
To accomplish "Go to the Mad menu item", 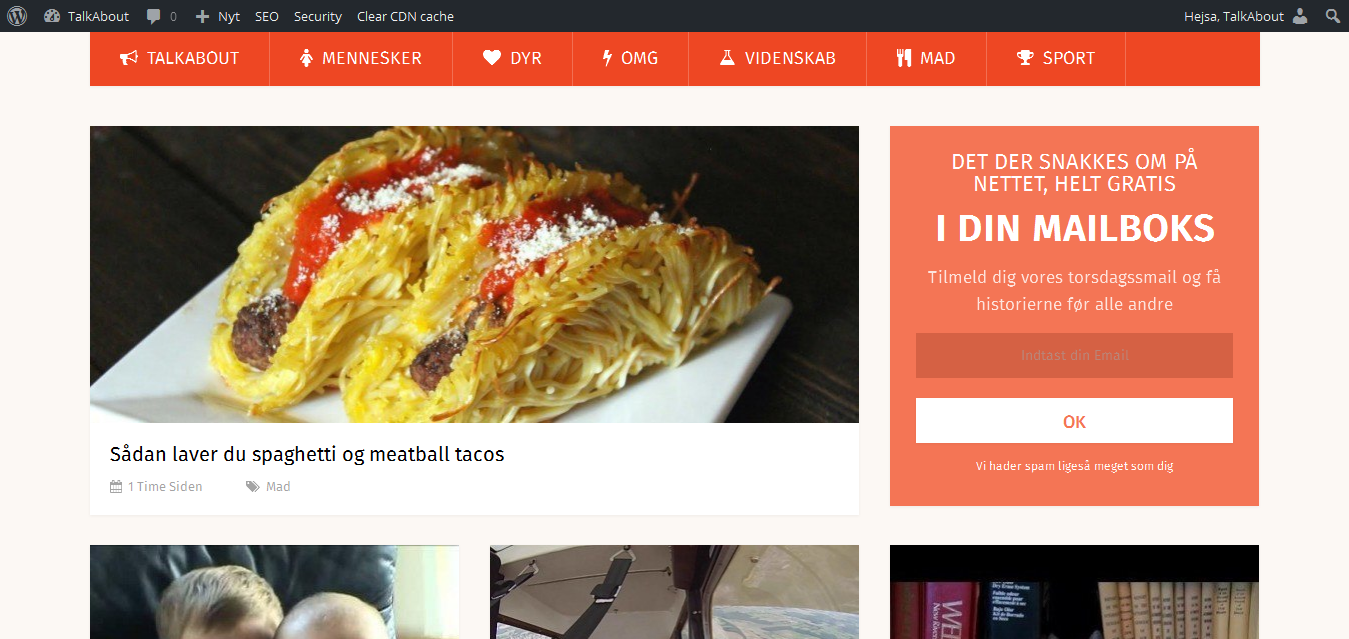I will 926,58.
